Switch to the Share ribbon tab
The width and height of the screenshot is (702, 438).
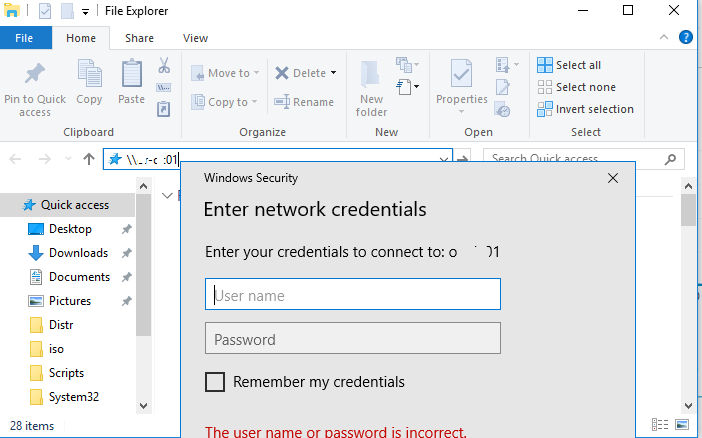click(139, 38)
